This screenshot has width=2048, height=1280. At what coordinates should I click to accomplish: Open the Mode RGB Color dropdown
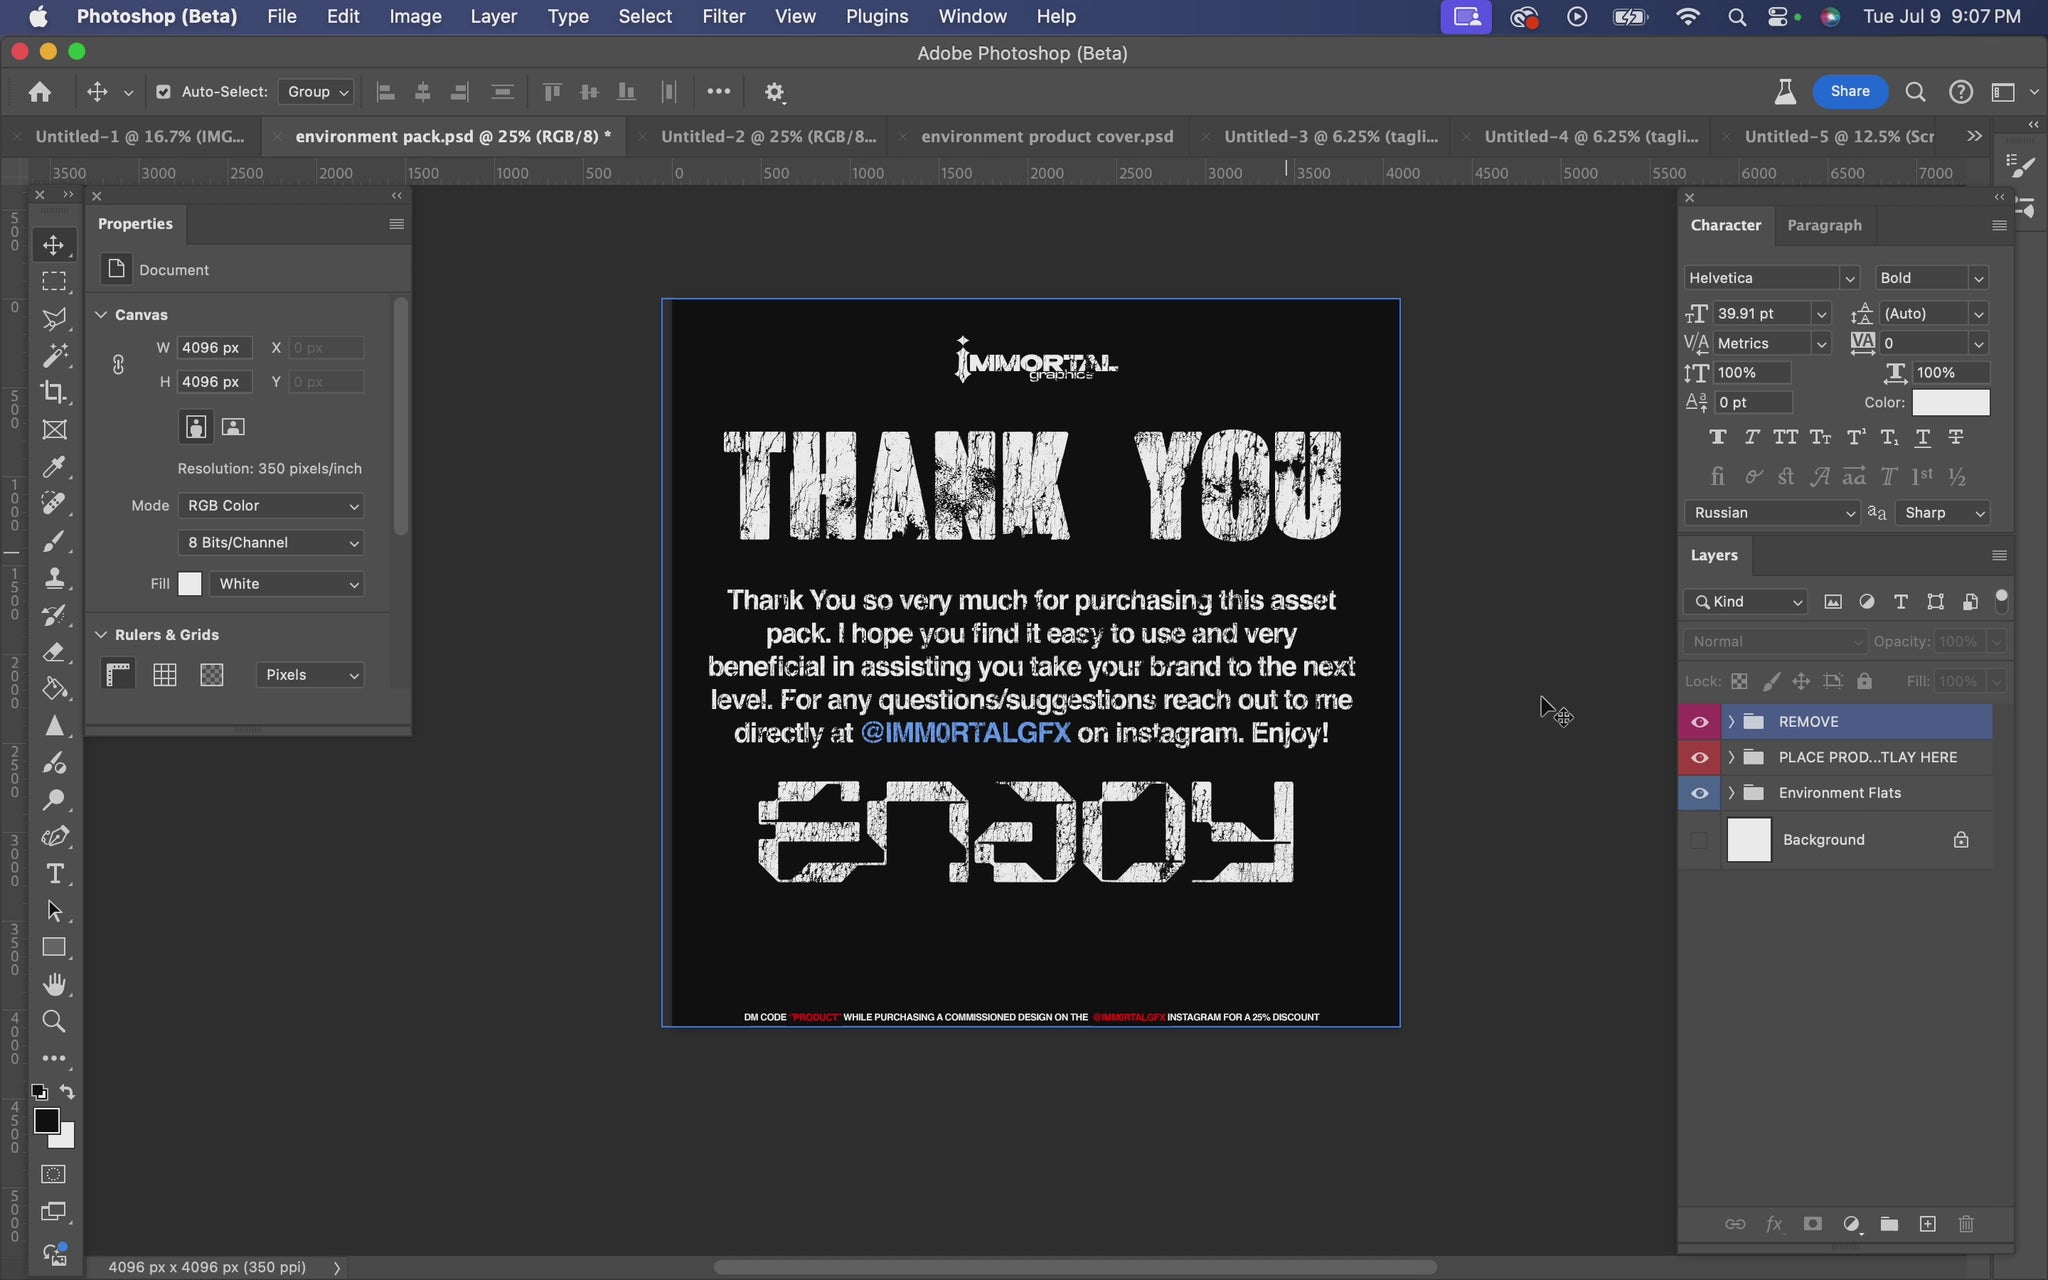pos(271,506)
